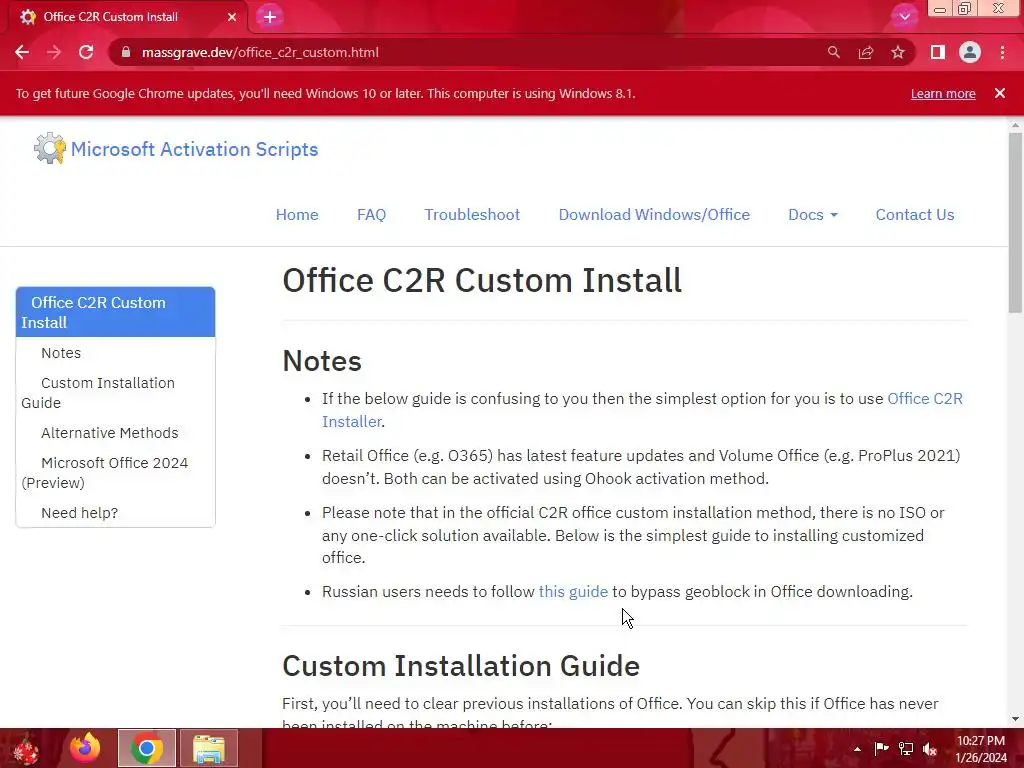Image resolution: width=1024 pixels, height=768 pixels.
Task: Open the Chrome profile avatar
Action: tap(970, 52)
